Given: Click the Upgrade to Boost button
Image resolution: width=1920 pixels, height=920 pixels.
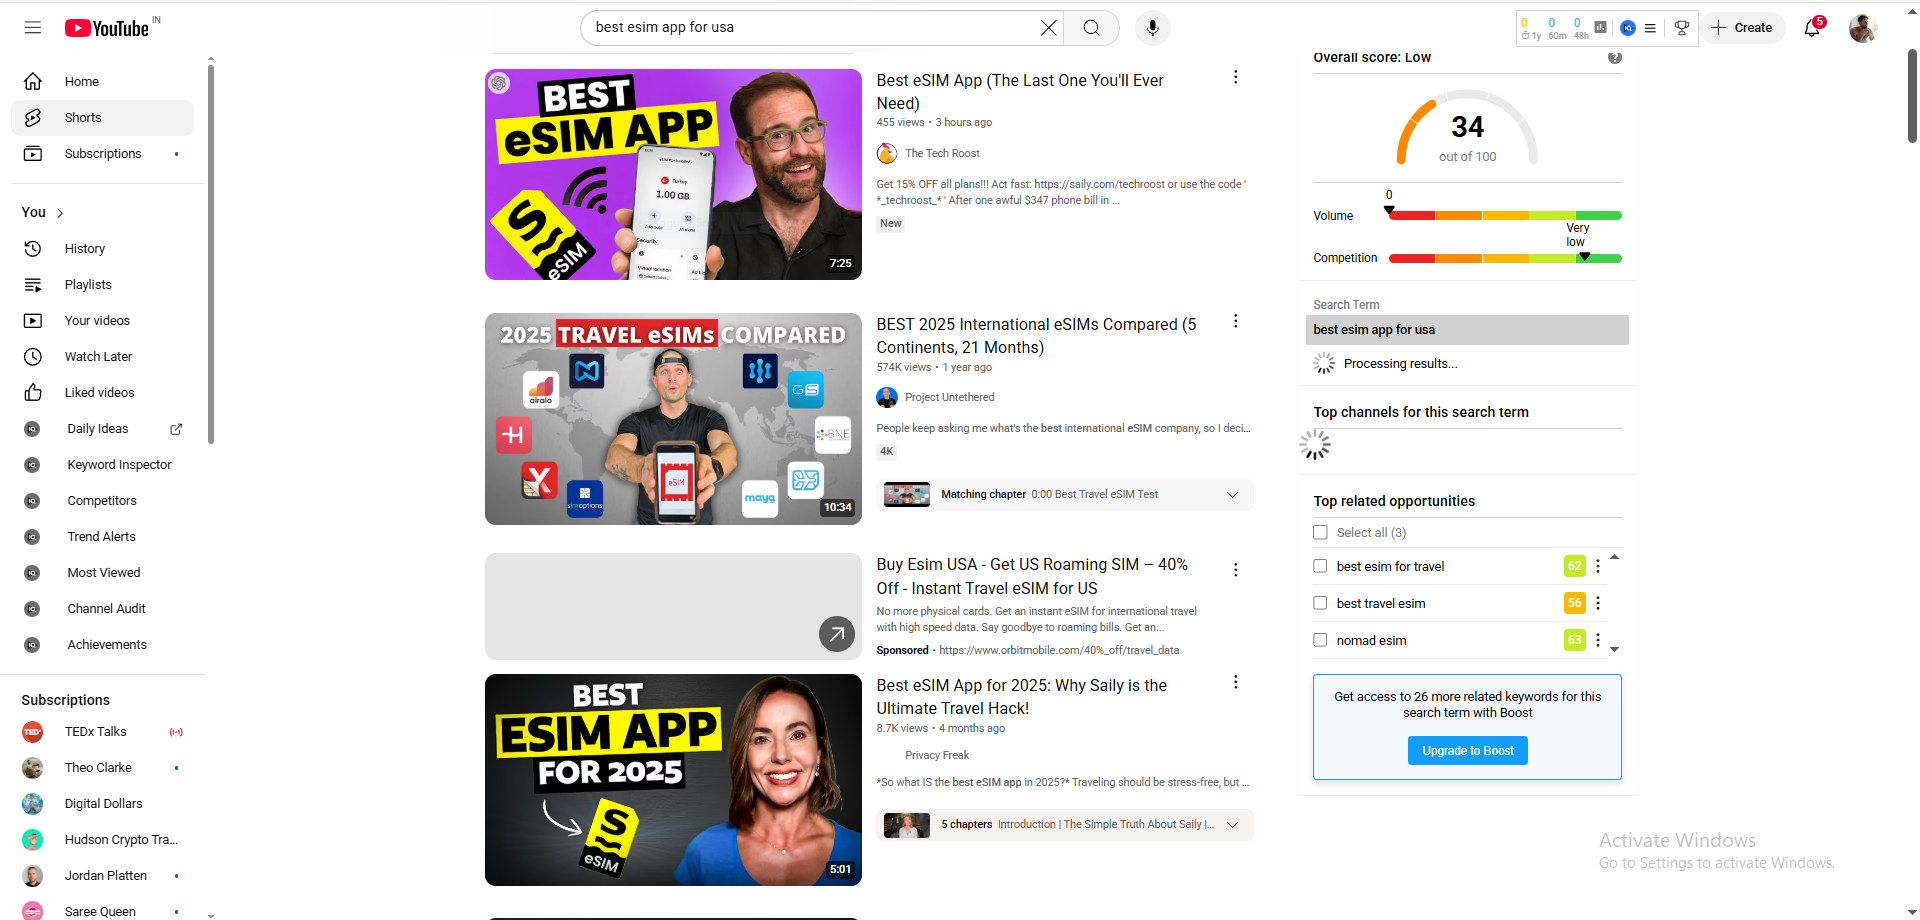Looking at the screenshot, I should (1467, 751).
